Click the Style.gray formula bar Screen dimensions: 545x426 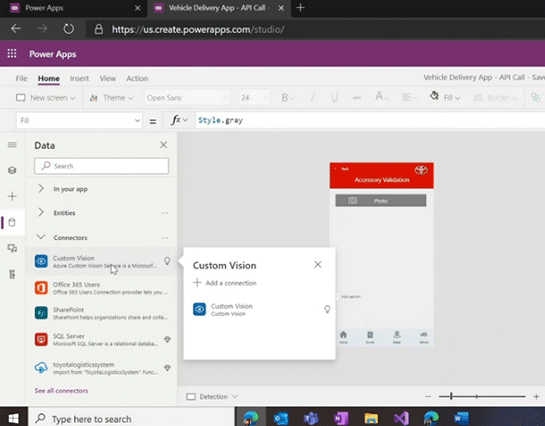click(x=370, y=120)
